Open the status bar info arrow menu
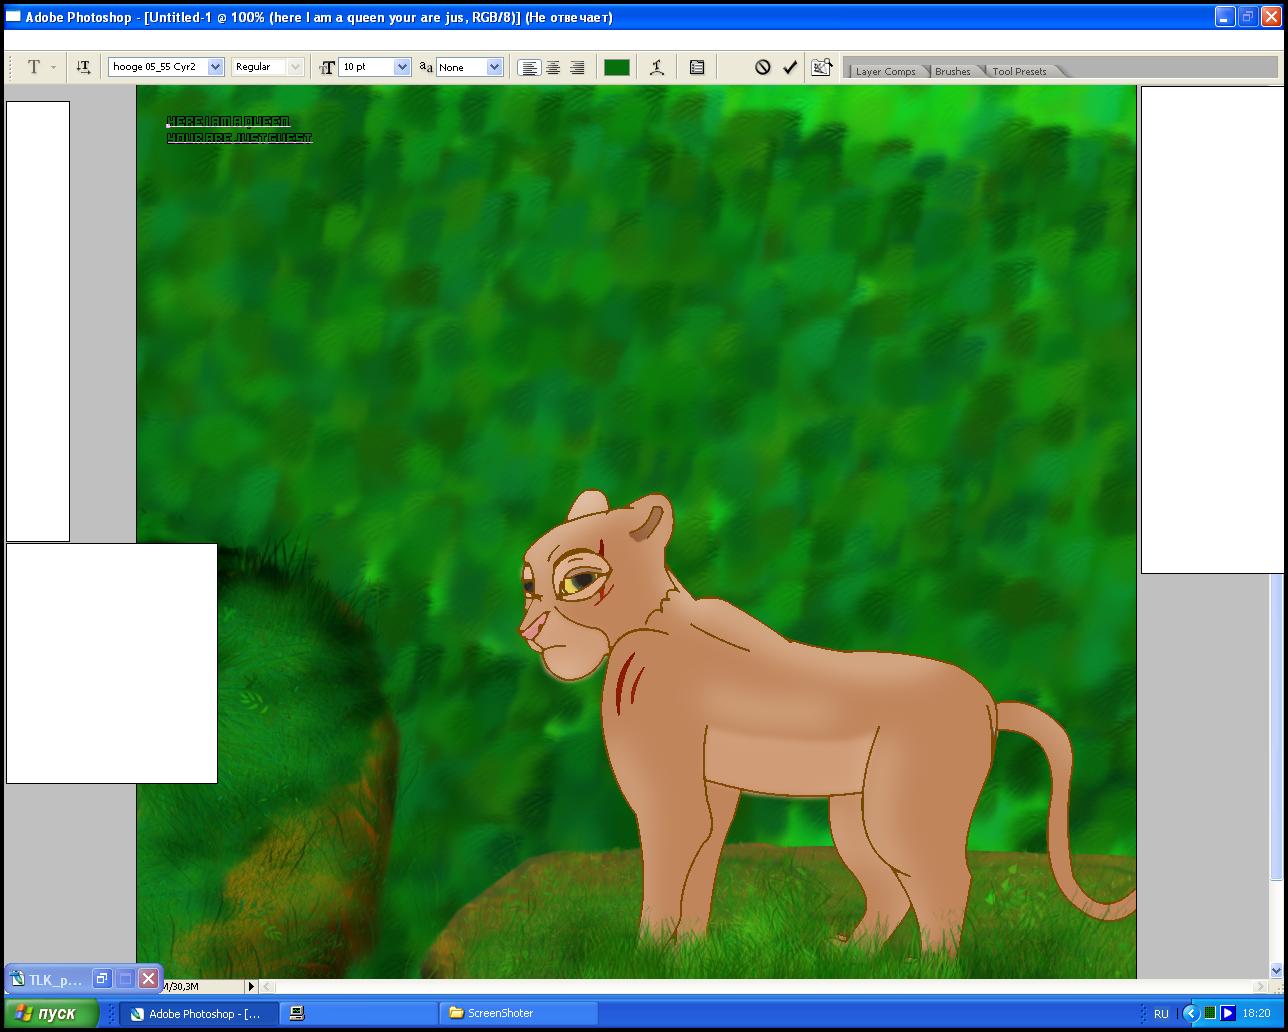 [251, 986]
